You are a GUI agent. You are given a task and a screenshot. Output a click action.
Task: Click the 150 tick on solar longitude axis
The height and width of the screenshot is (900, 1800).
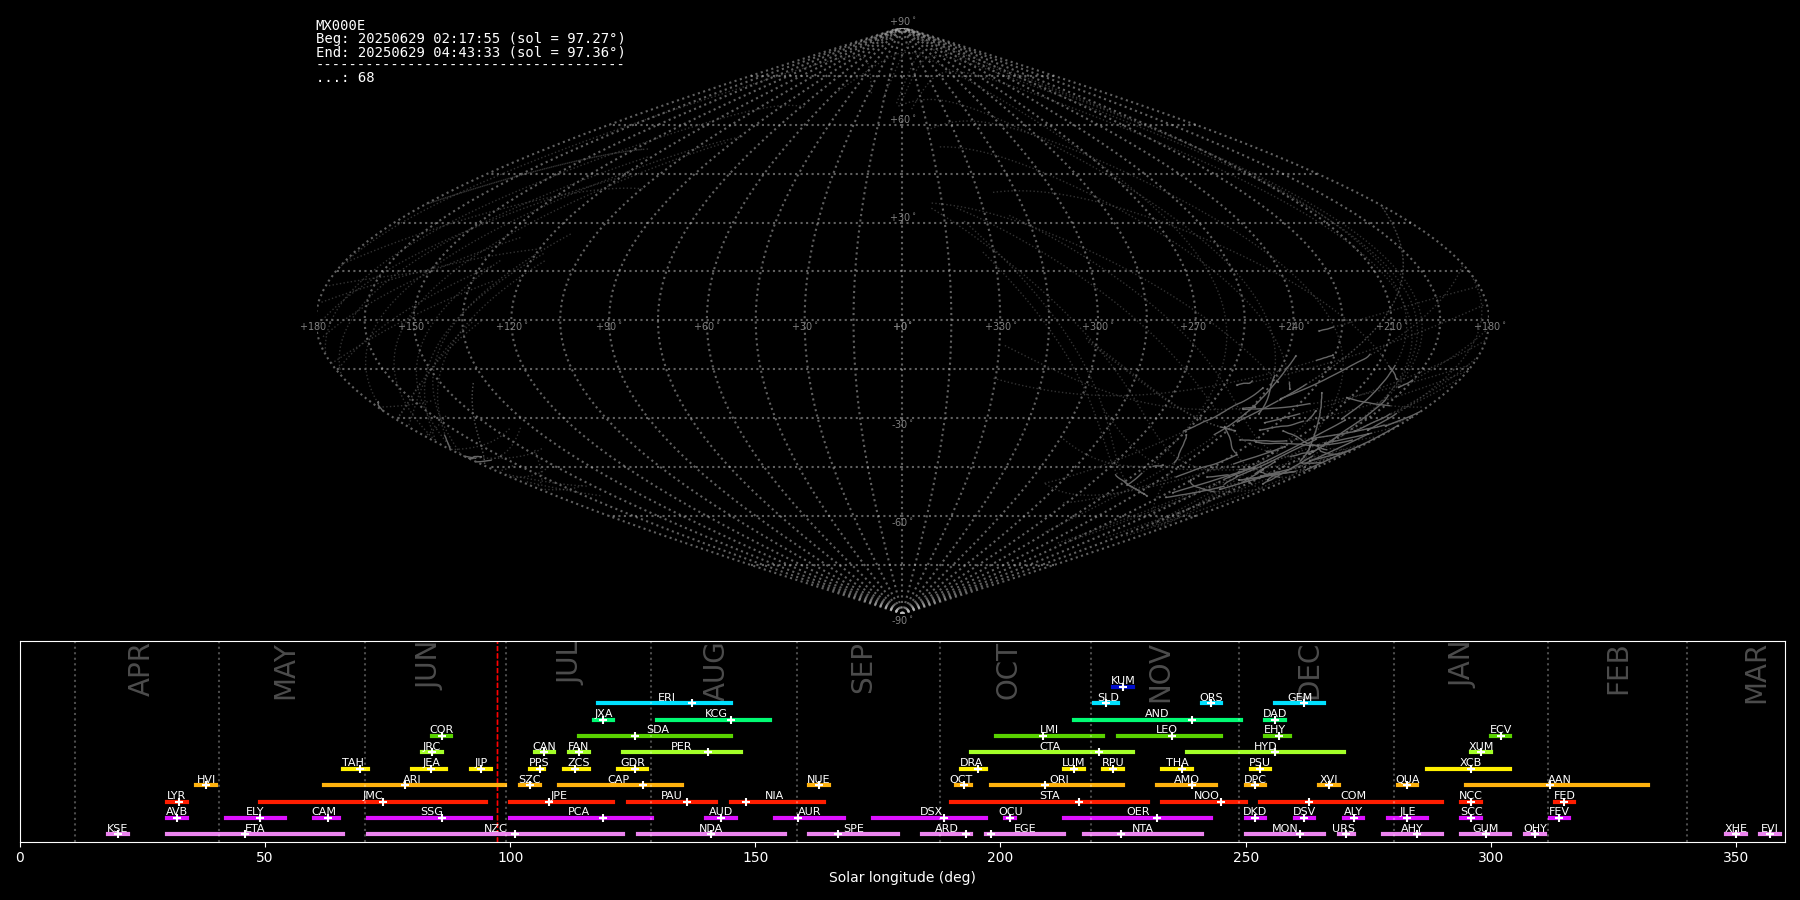(755, 857)
